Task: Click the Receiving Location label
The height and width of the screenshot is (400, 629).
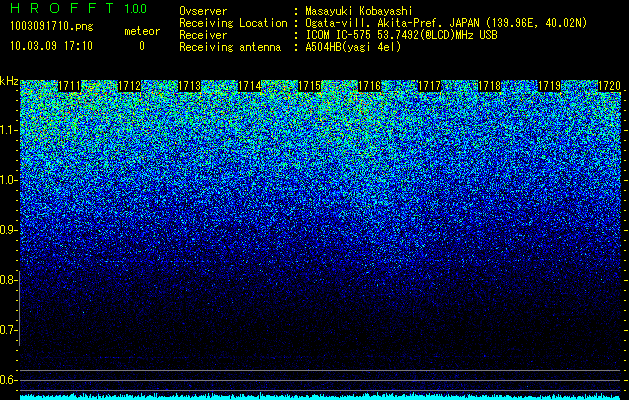Action: [233, 23]
